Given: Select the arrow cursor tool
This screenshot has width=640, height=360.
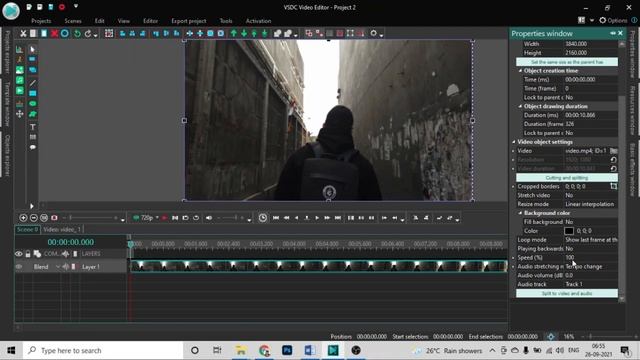Looking at the screenshot, I should click(33, 49).
